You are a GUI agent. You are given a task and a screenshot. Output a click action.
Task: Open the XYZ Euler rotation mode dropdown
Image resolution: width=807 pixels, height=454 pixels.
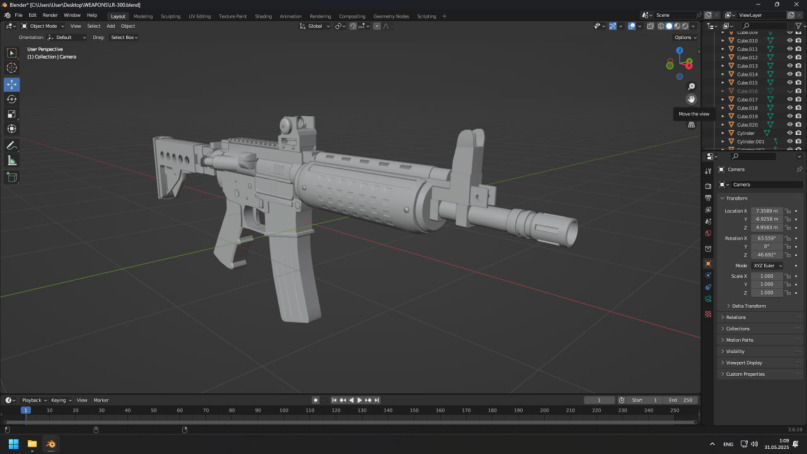coord(766,265)
